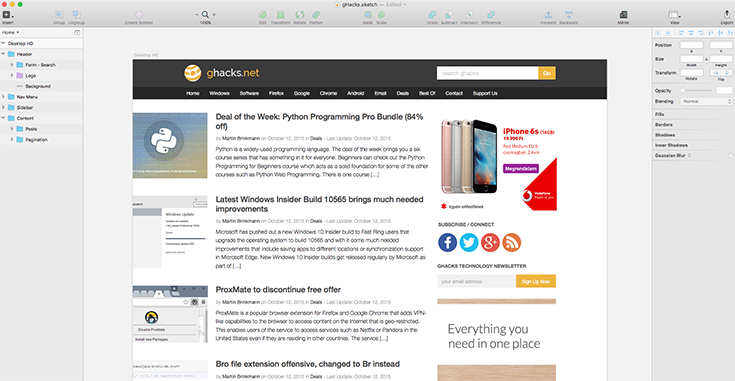Click the Flatten icon
Screen dimensions: 735x381
[x=316, y=15]
